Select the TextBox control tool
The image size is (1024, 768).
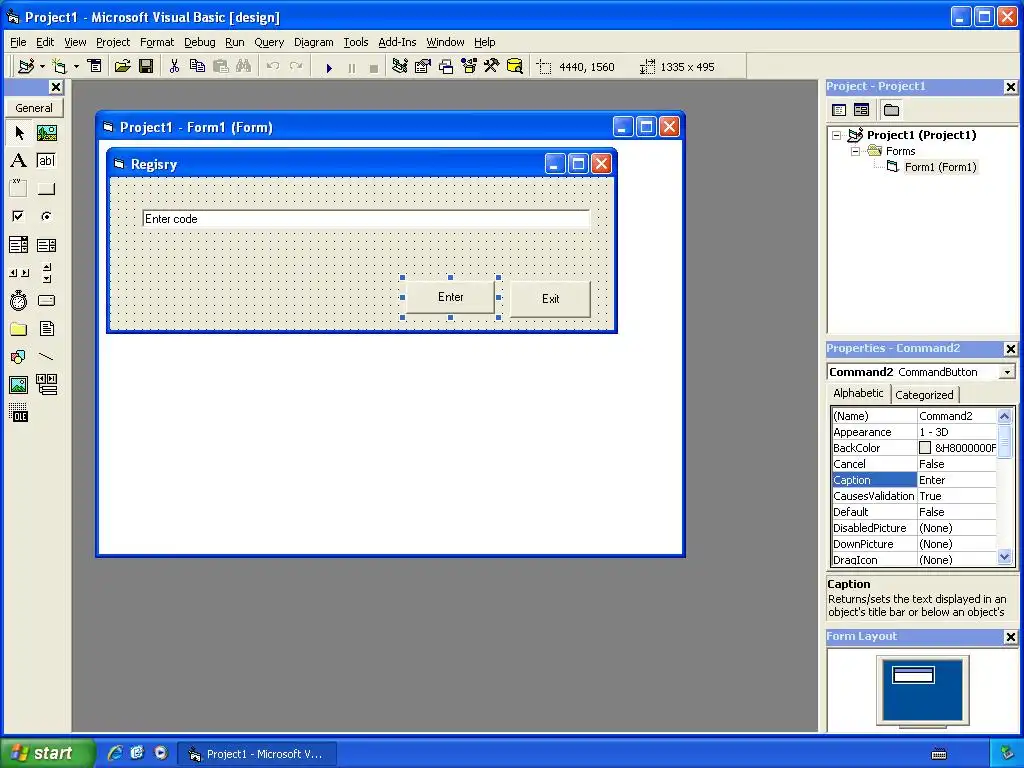46,161
